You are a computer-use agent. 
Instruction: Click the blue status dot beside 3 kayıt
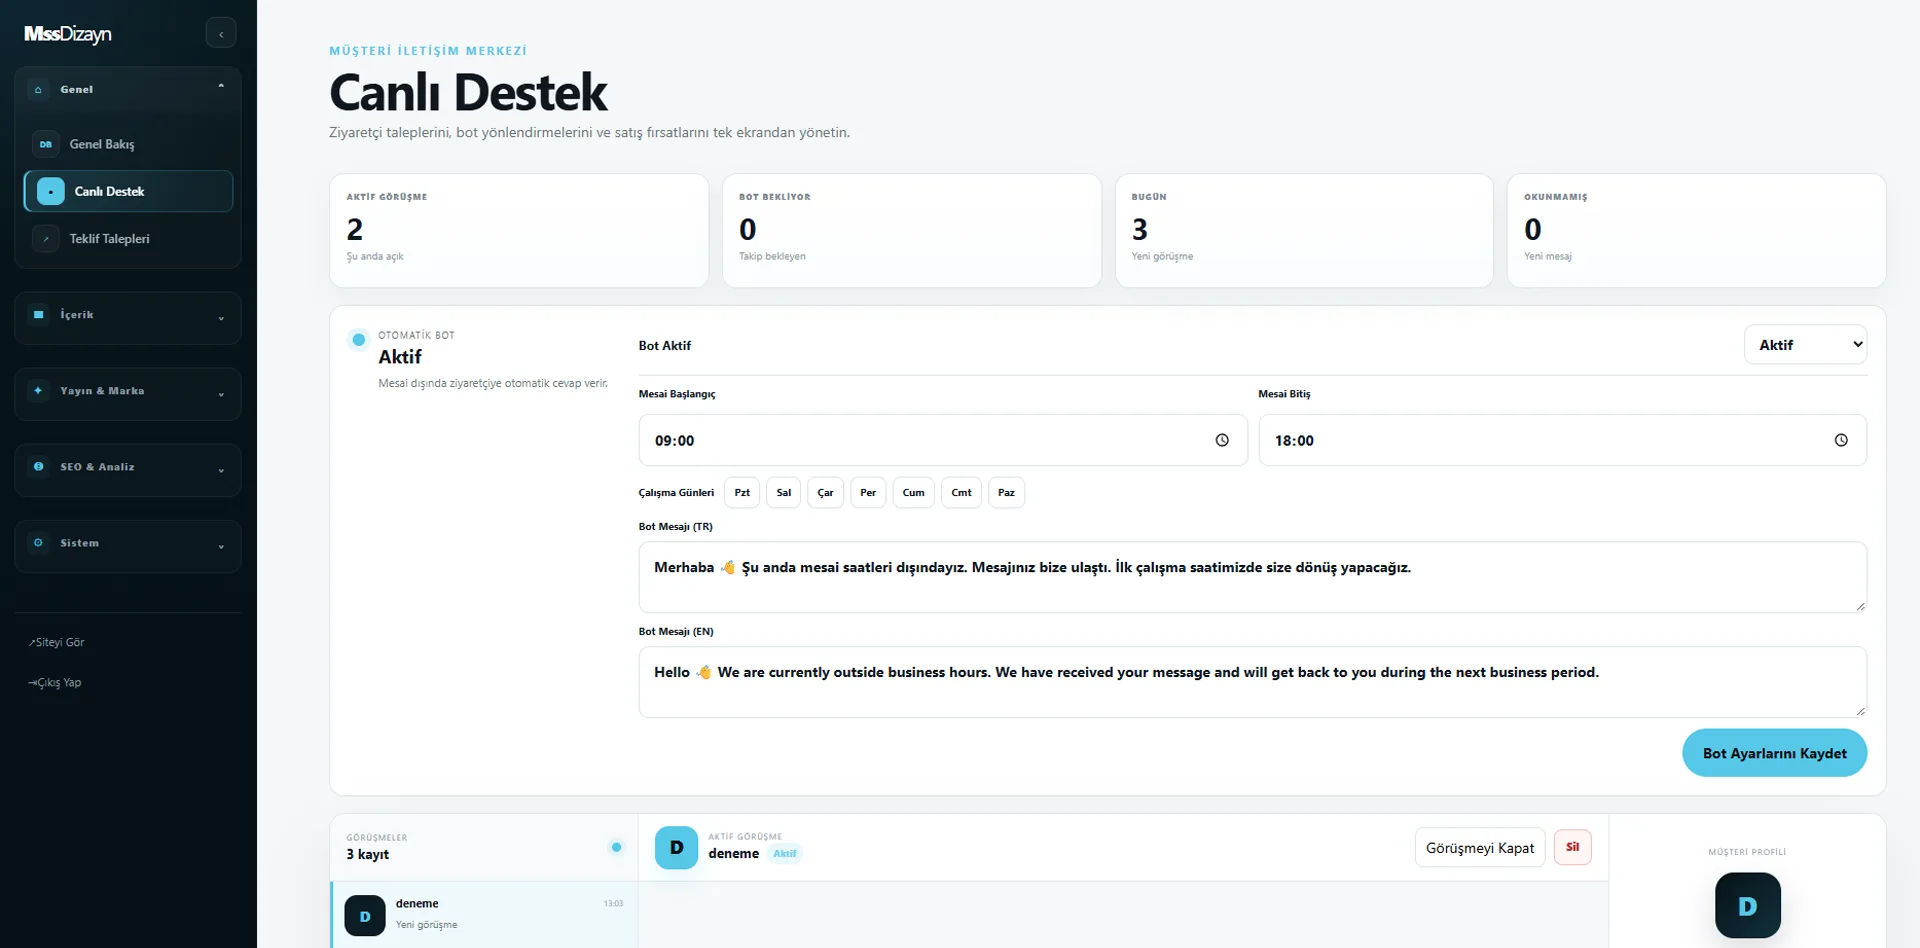(616, 847)
